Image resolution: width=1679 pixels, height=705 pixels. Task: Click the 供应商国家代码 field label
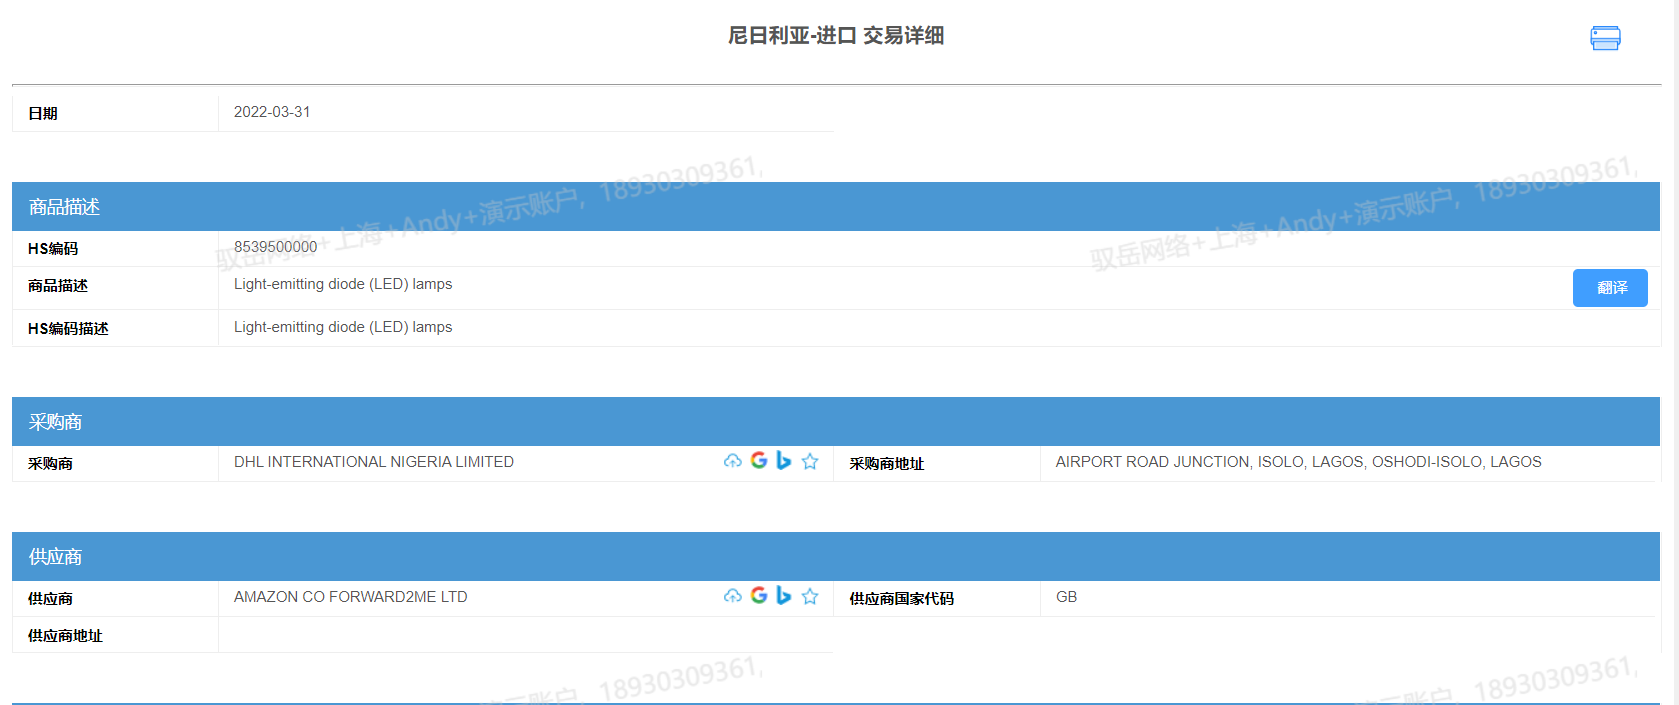click(x=902, y=599)
